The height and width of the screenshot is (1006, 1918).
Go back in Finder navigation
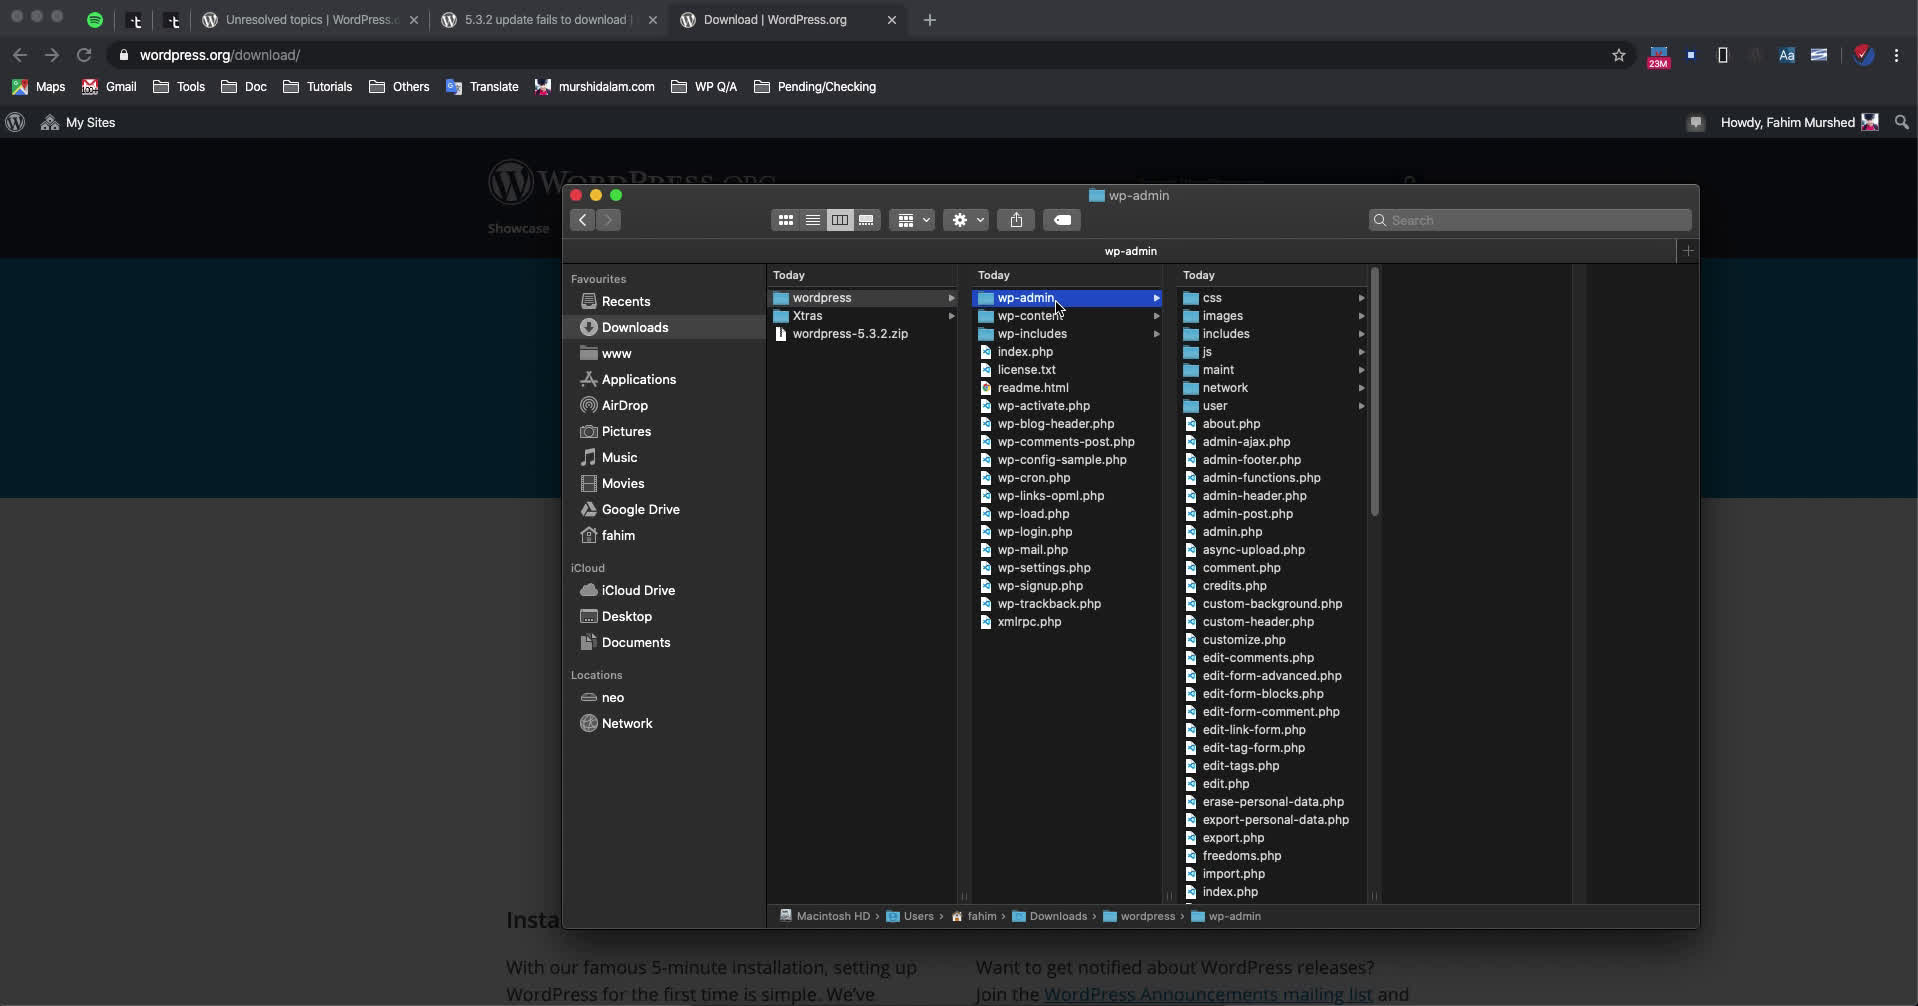point(583,220)
